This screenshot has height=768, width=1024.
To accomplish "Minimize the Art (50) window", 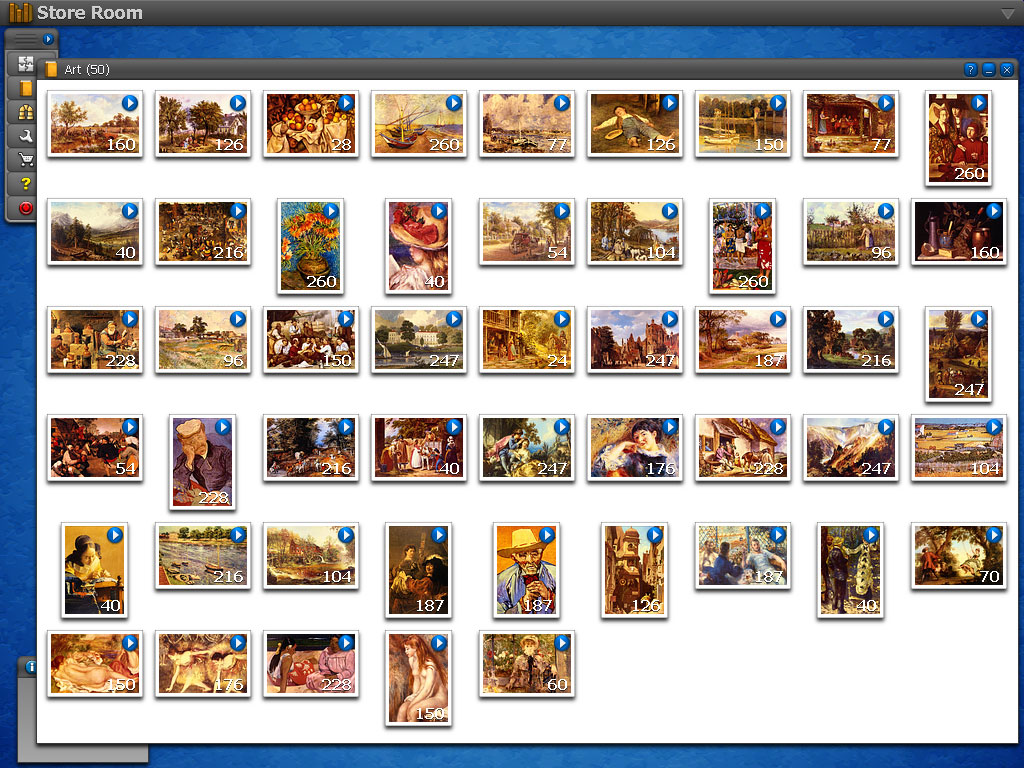I will point(989,70).
